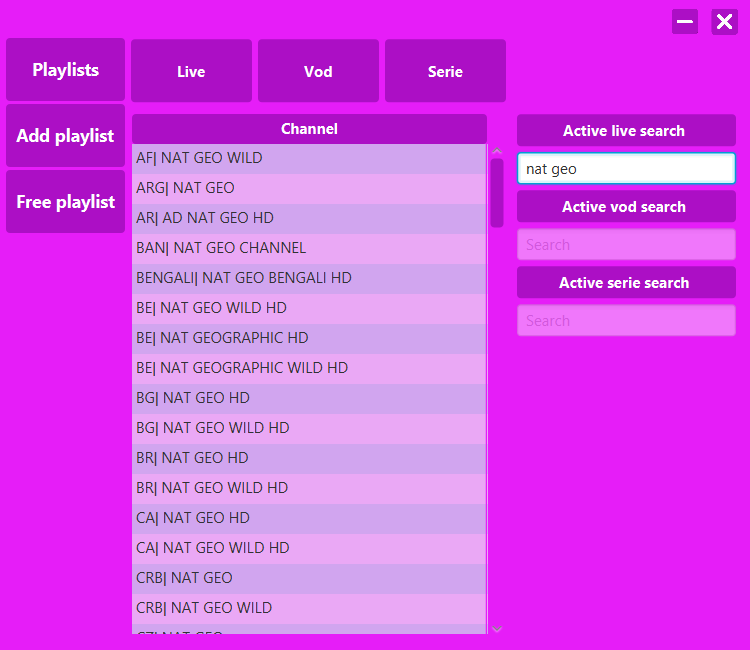Select channel BE| NAT GEOGRAPHIC WILD HD
750x650 pixels.
click(x=309, y=368)
